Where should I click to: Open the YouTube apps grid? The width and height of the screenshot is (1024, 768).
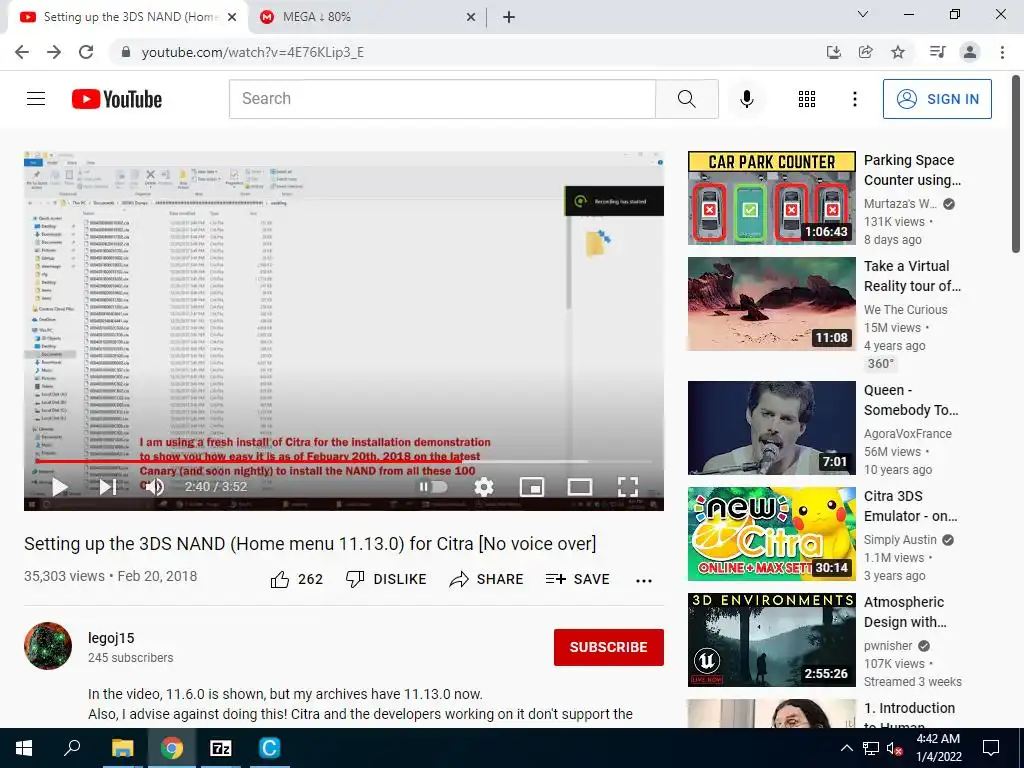coord(807,99)
